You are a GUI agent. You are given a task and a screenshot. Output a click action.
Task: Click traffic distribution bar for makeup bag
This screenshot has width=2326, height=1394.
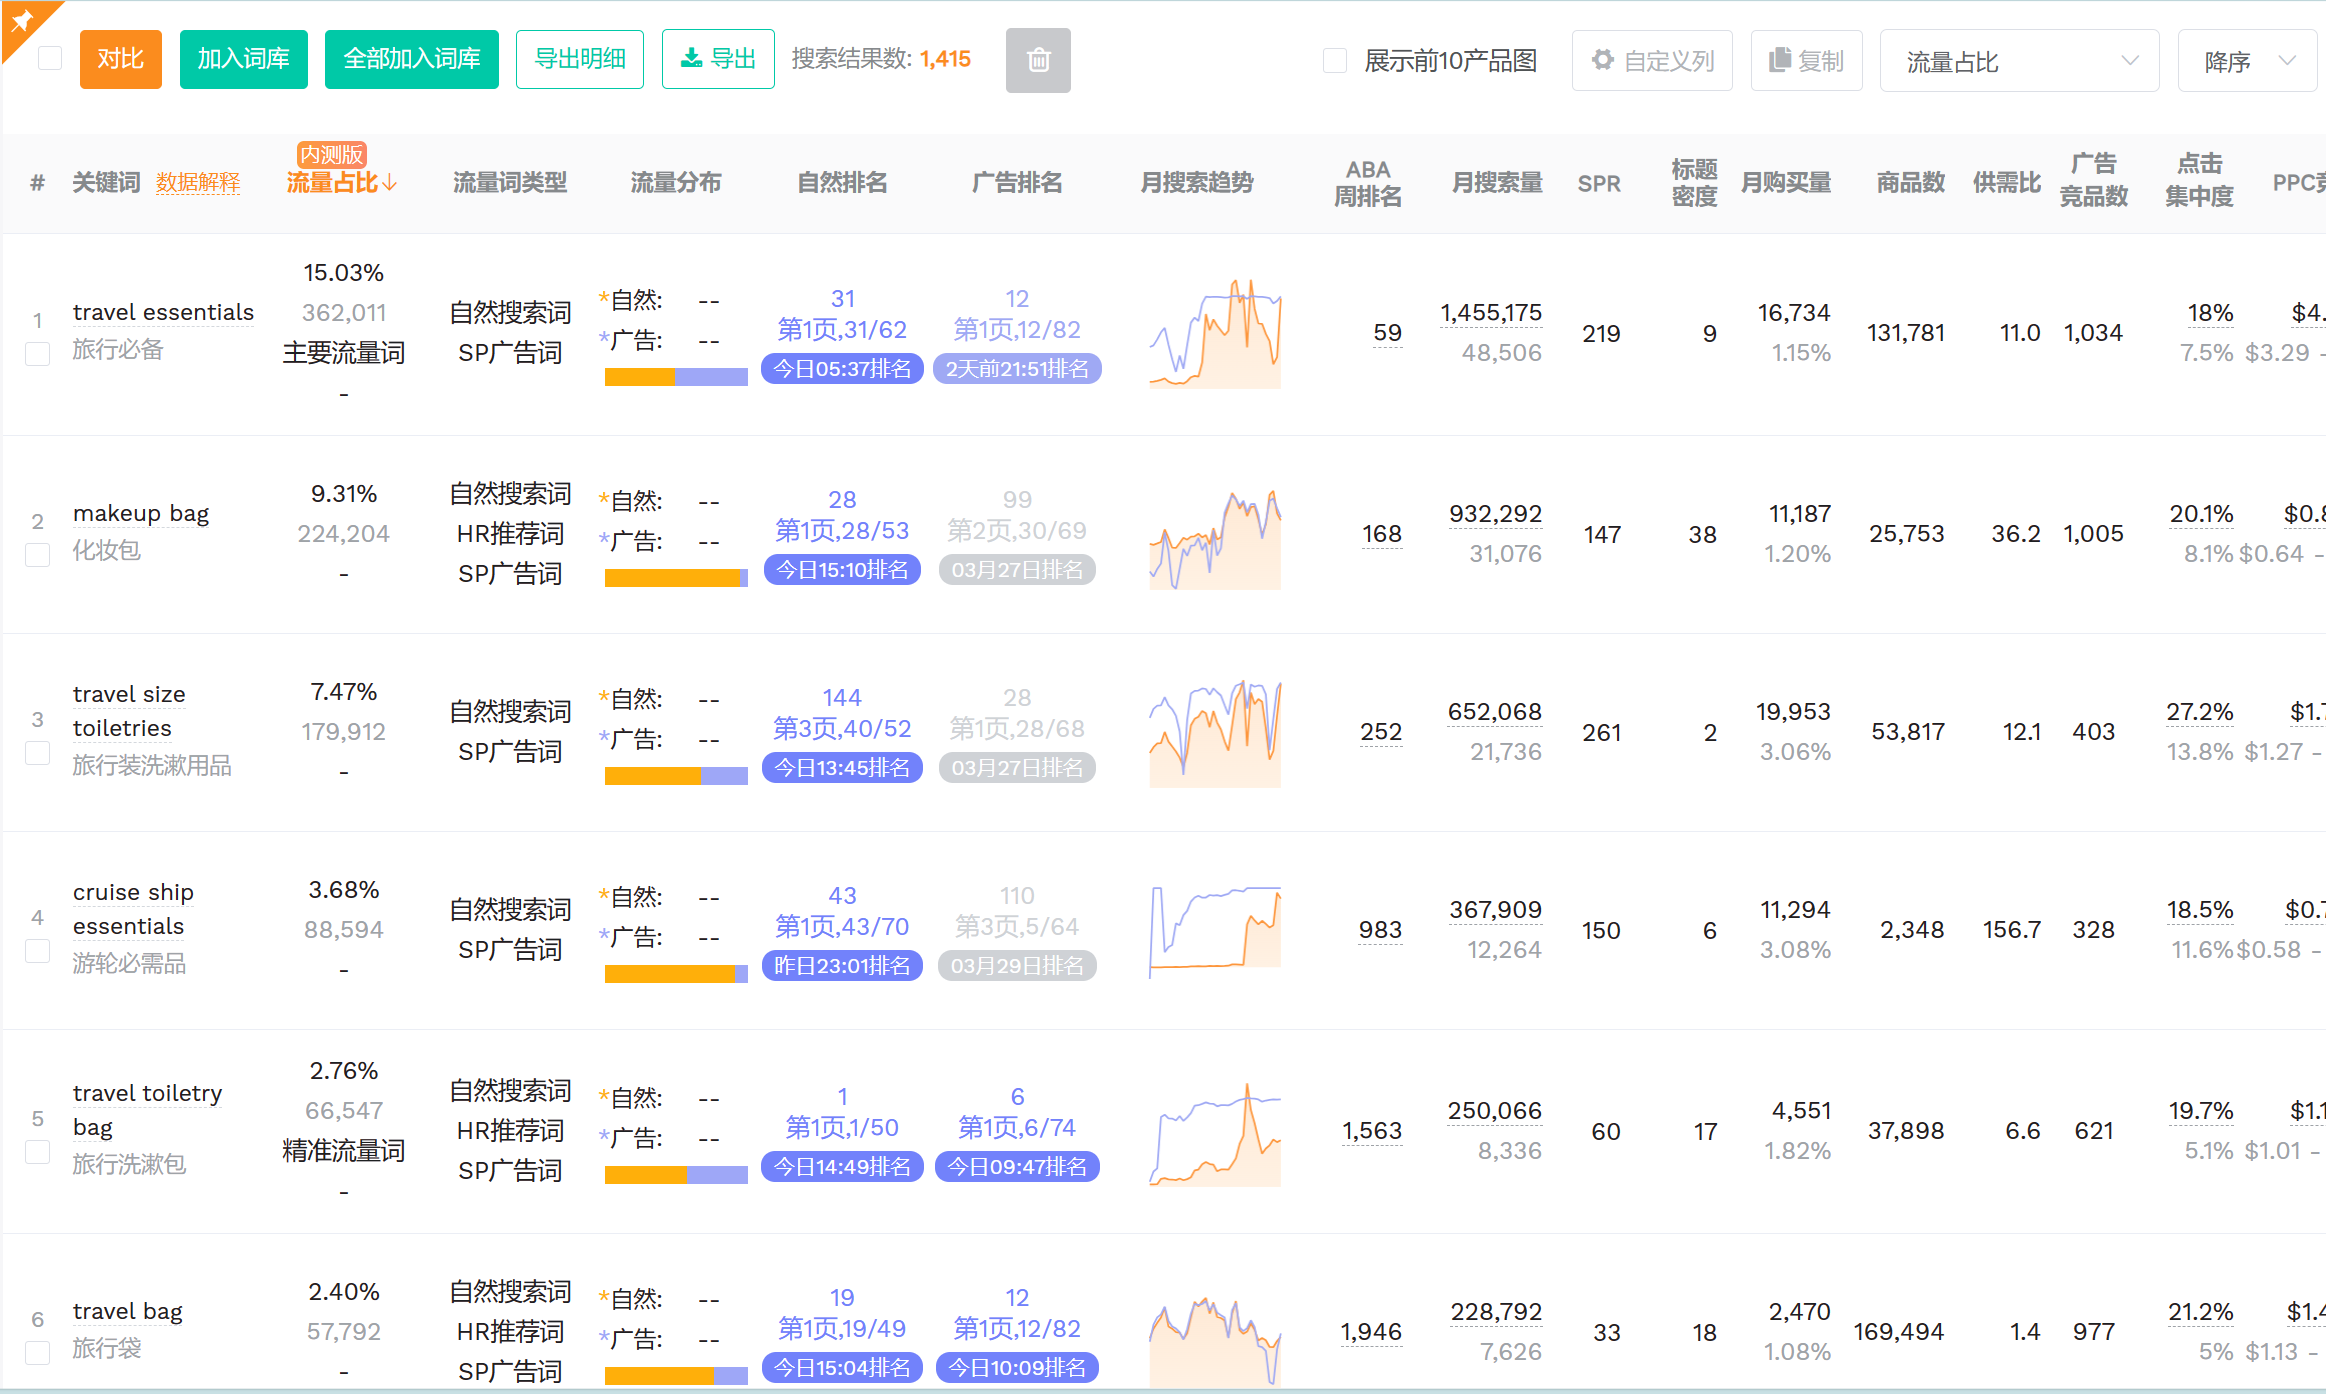tap(676, 578)
